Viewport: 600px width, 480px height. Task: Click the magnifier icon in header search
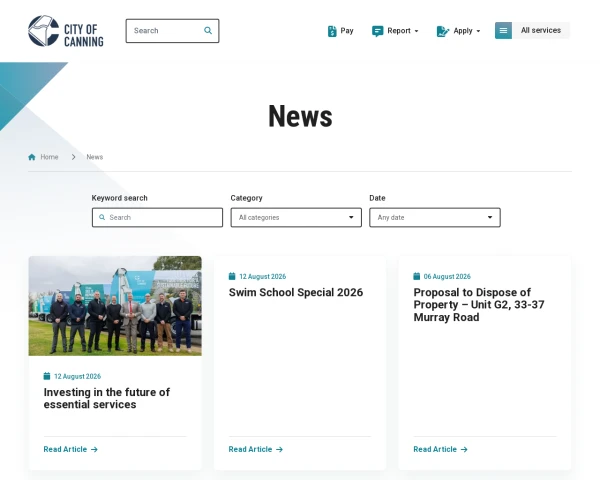click(x=208, y=31)
